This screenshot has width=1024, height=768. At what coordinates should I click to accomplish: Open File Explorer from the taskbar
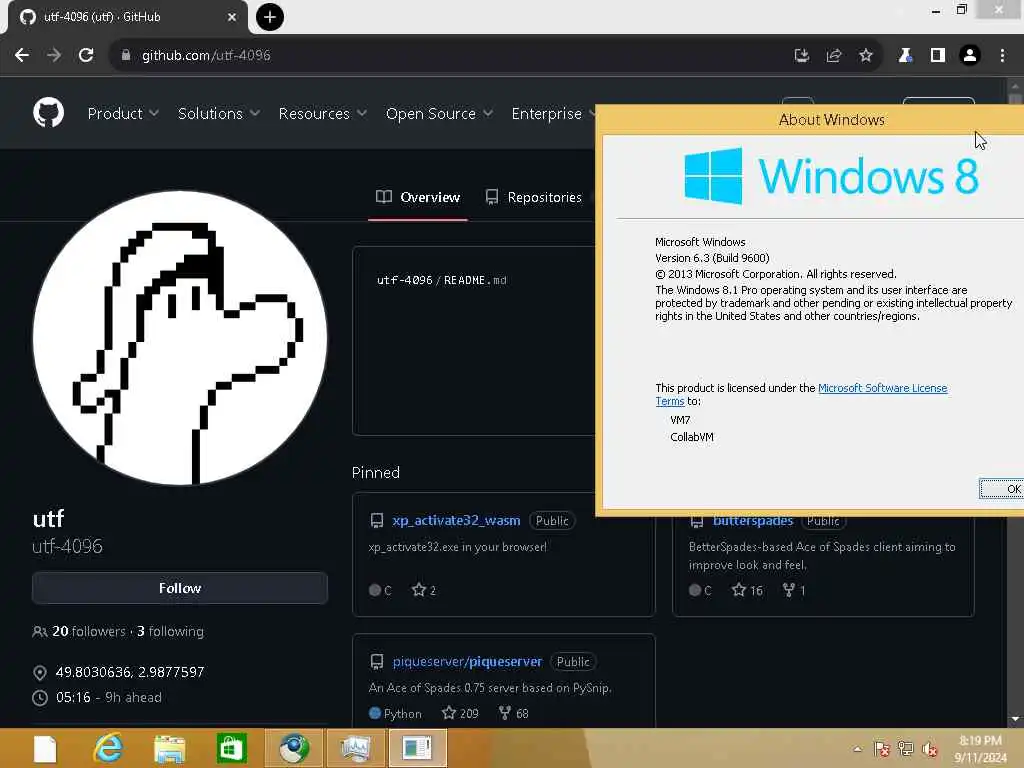pos(170,748)
